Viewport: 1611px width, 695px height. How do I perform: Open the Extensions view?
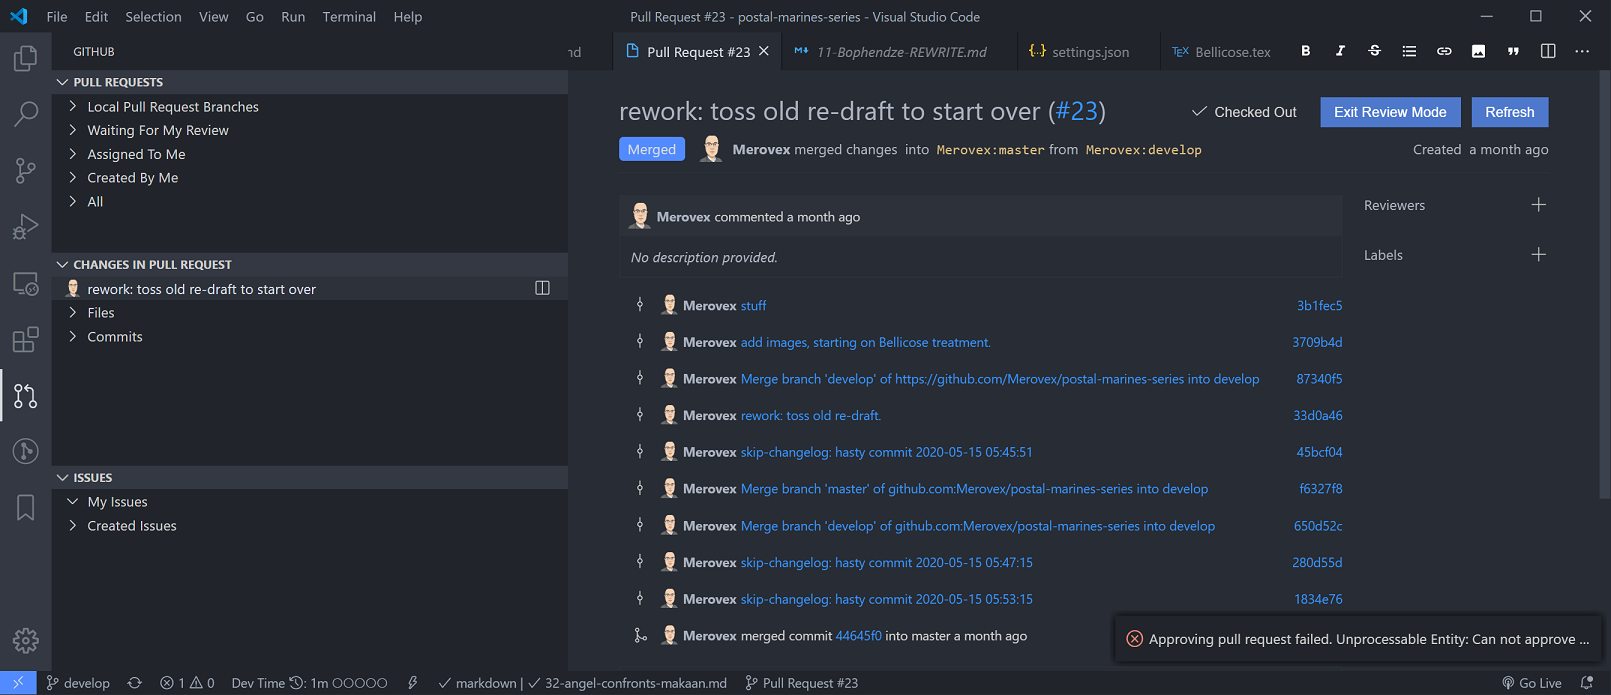25,340
